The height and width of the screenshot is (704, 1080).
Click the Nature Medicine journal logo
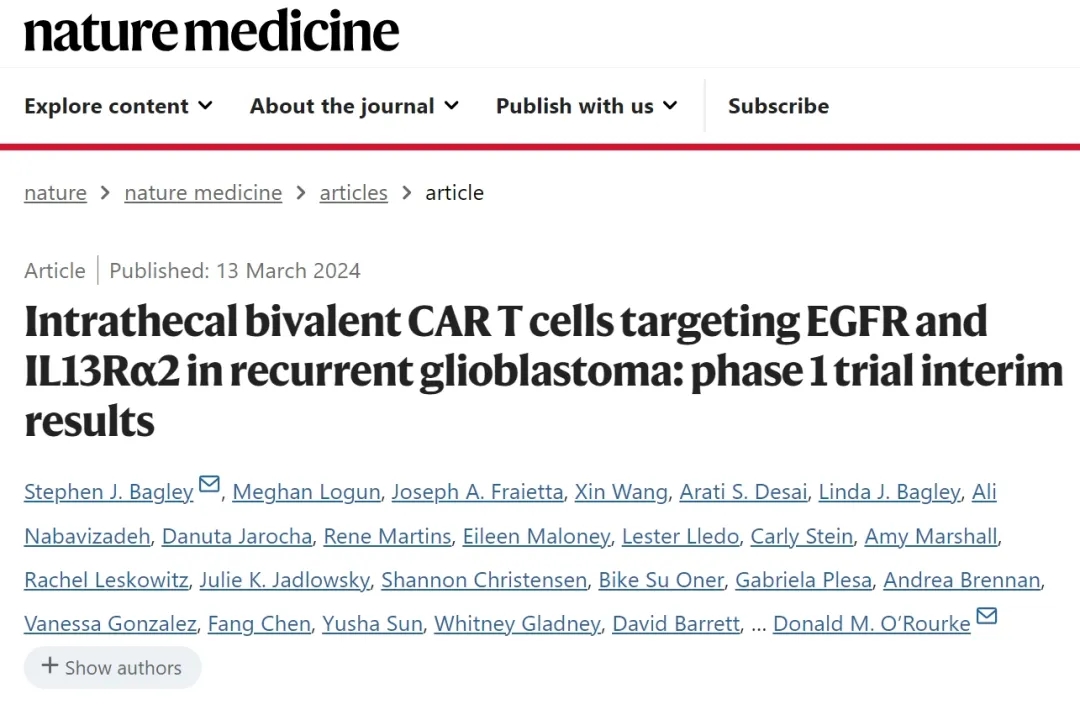(x=211, y=32)
